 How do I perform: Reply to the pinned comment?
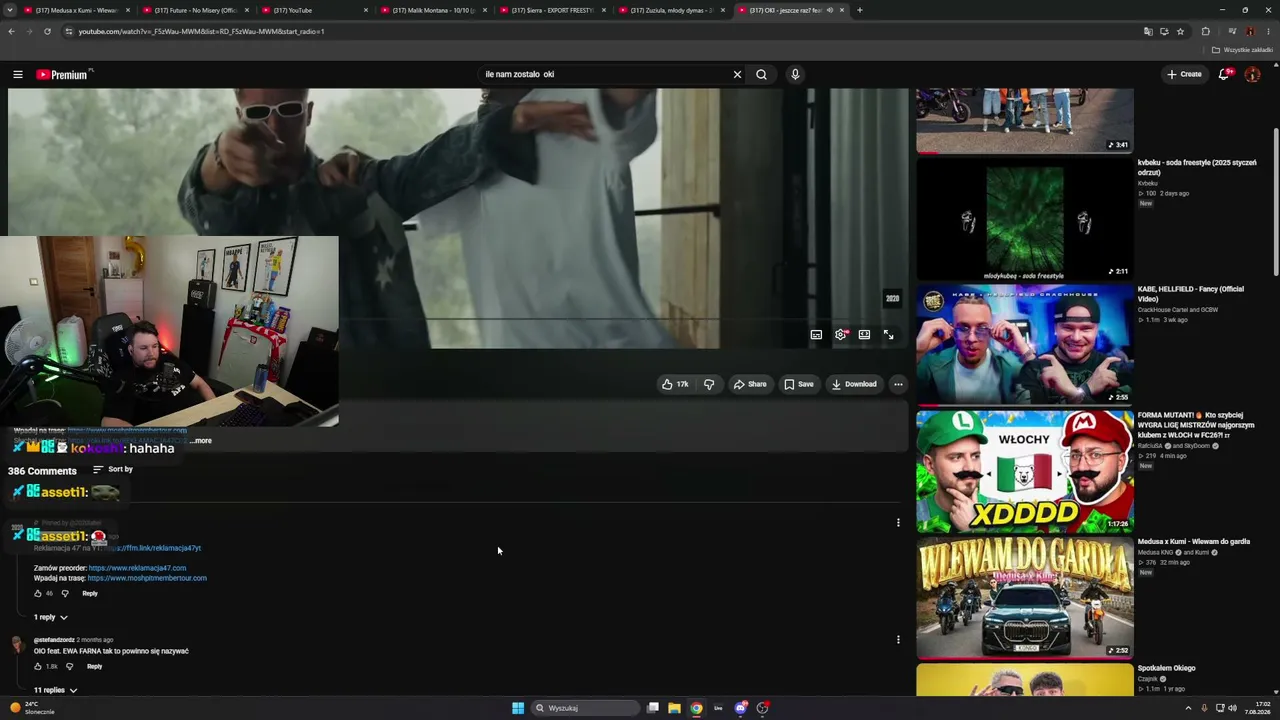(90, 593)
